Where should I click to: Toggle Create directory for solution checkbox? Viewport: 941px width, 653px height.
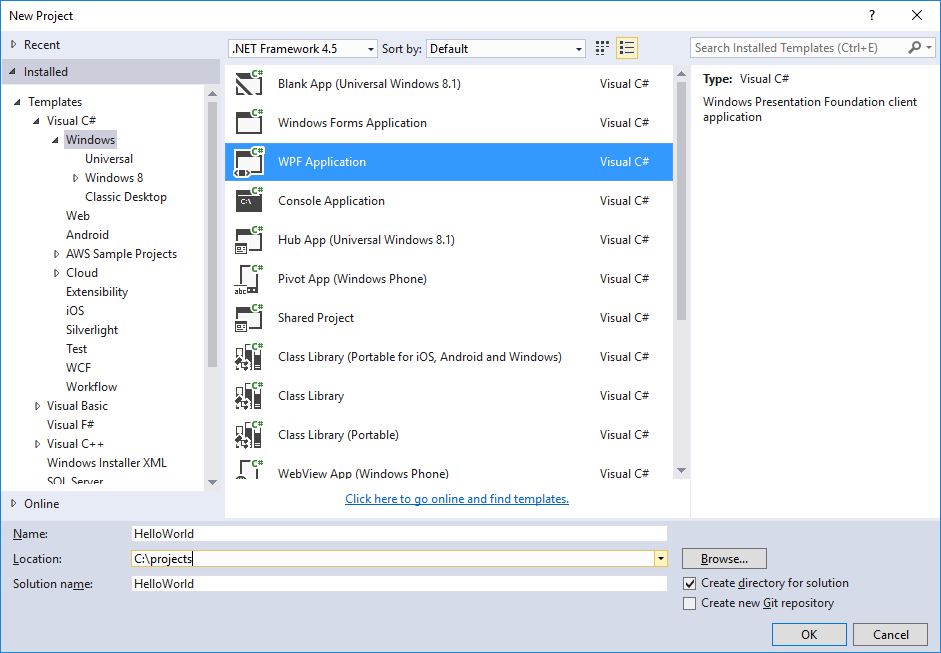690,583
